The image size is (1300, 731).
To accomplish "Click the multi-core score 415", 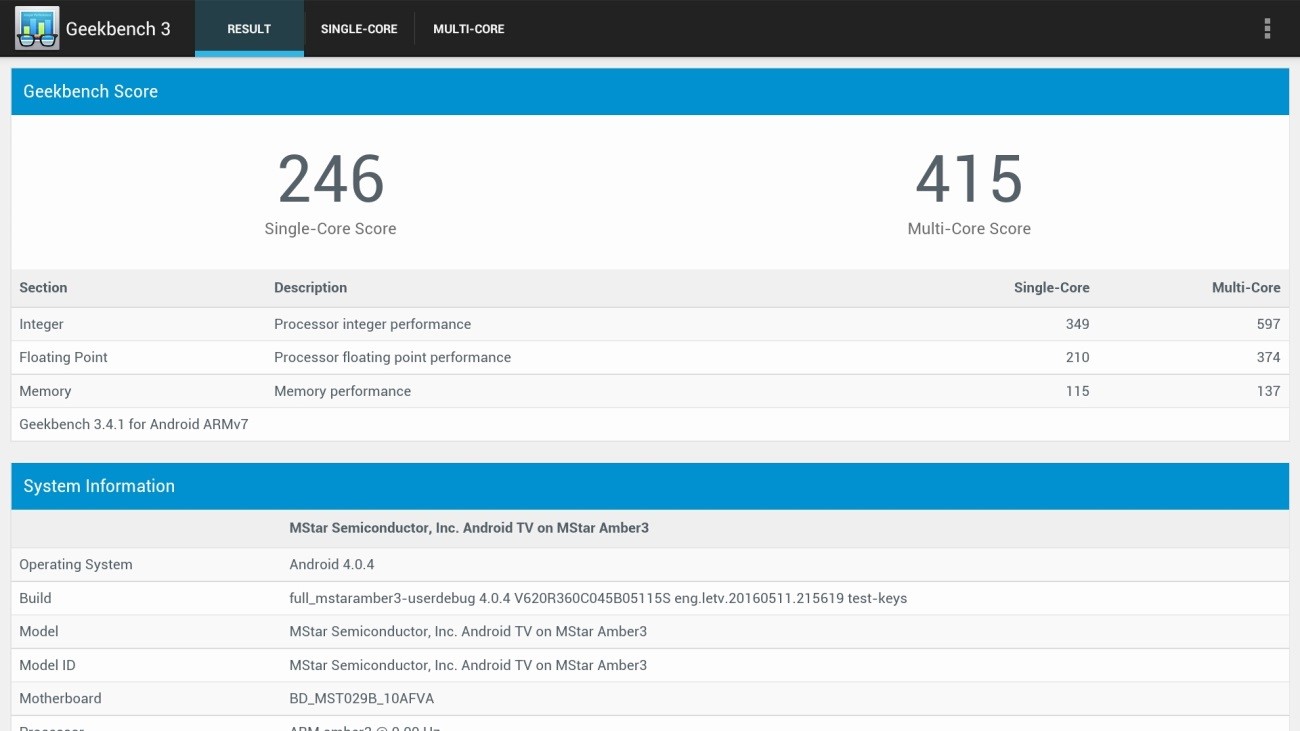I will 969,179.
